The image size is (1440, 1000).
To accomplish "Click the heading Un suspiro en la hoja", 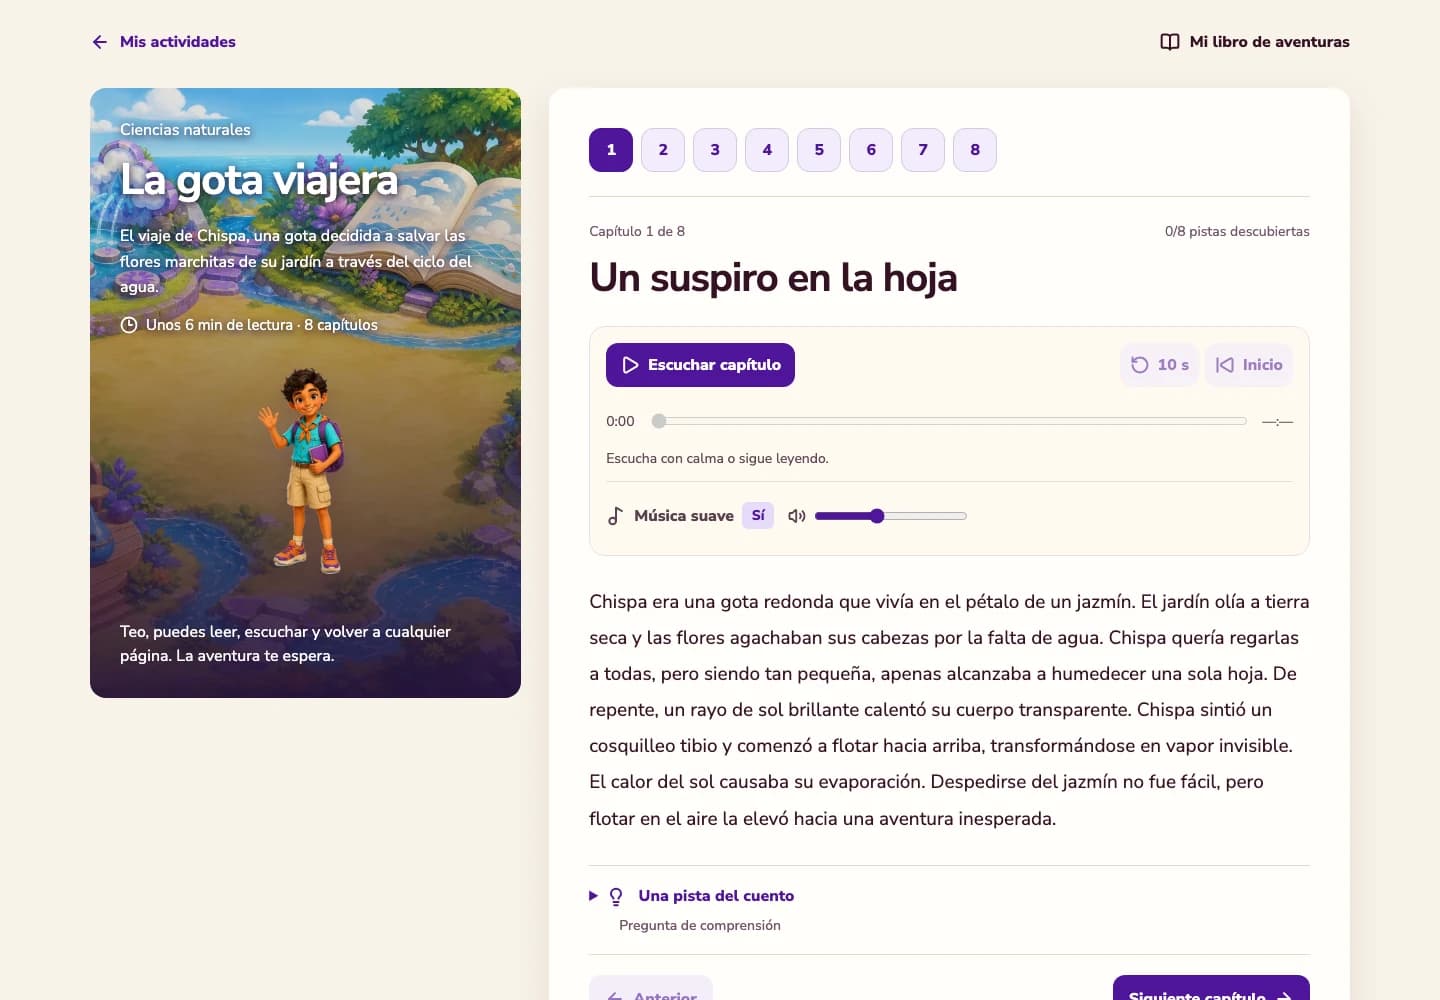I will (773, 278).
